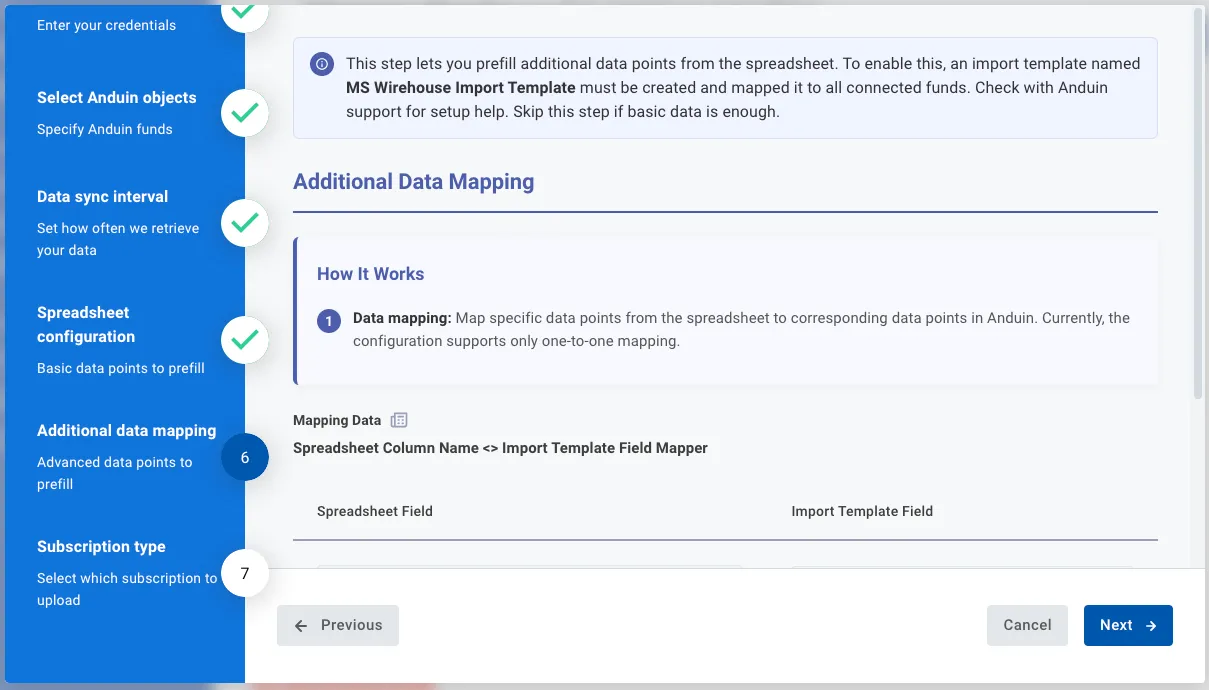1209x690 pixels.
Task: Proceed with the Next button
Action: click(1128, 625)
